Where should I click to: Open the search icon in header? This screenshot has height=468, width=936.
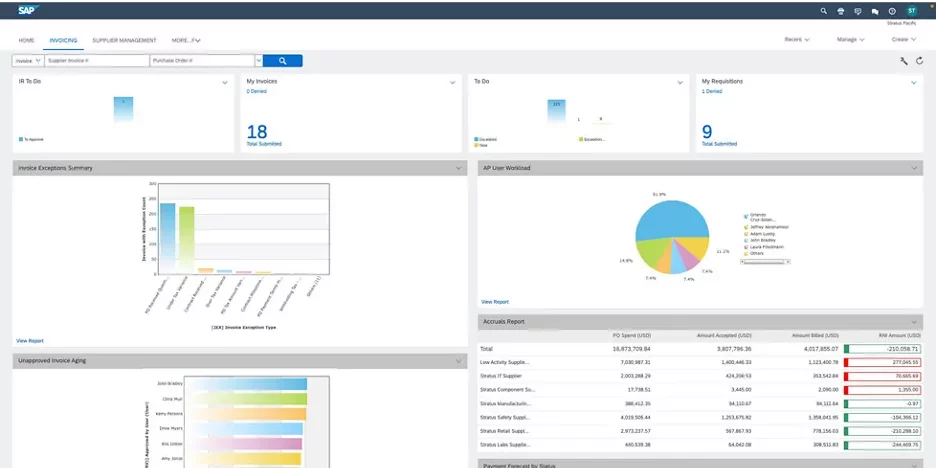[824, 11]
